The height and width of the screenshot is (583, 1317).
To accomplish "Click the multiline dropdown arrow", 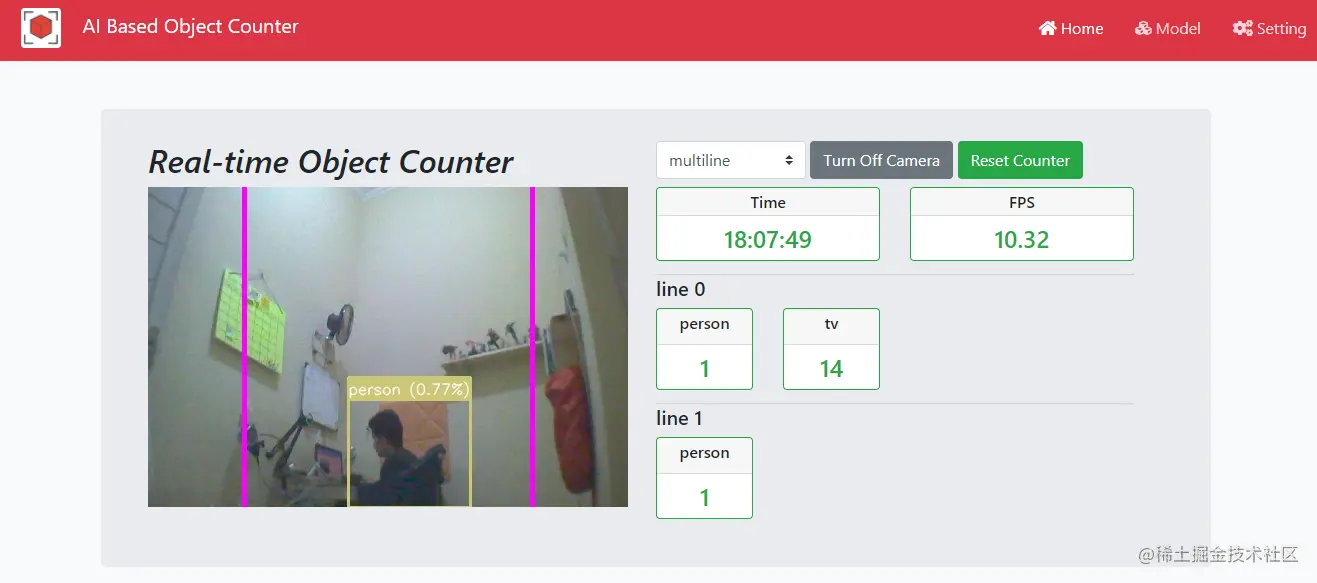I will [789, 160].
